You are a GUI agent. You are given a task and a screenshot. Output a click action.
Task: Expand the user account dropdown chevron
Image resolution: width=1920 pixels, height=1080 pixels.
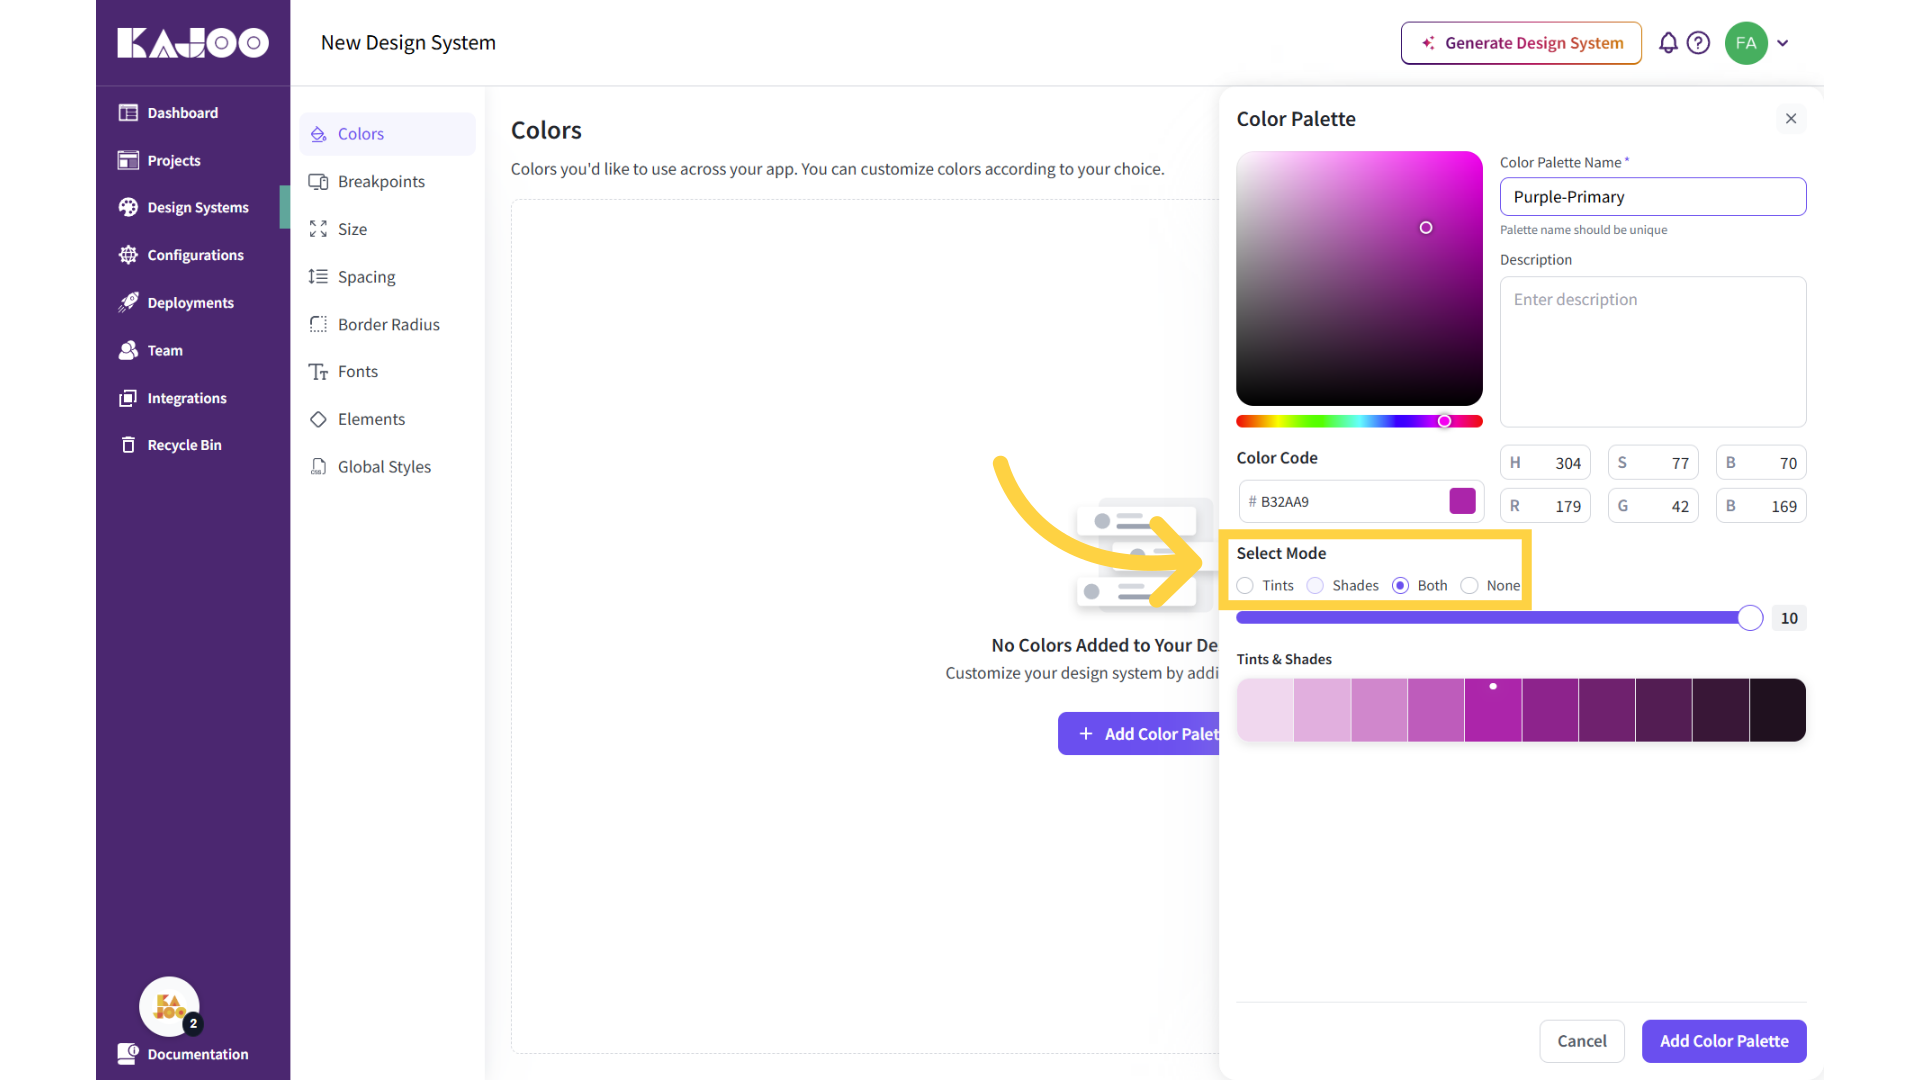[1783, 43]
